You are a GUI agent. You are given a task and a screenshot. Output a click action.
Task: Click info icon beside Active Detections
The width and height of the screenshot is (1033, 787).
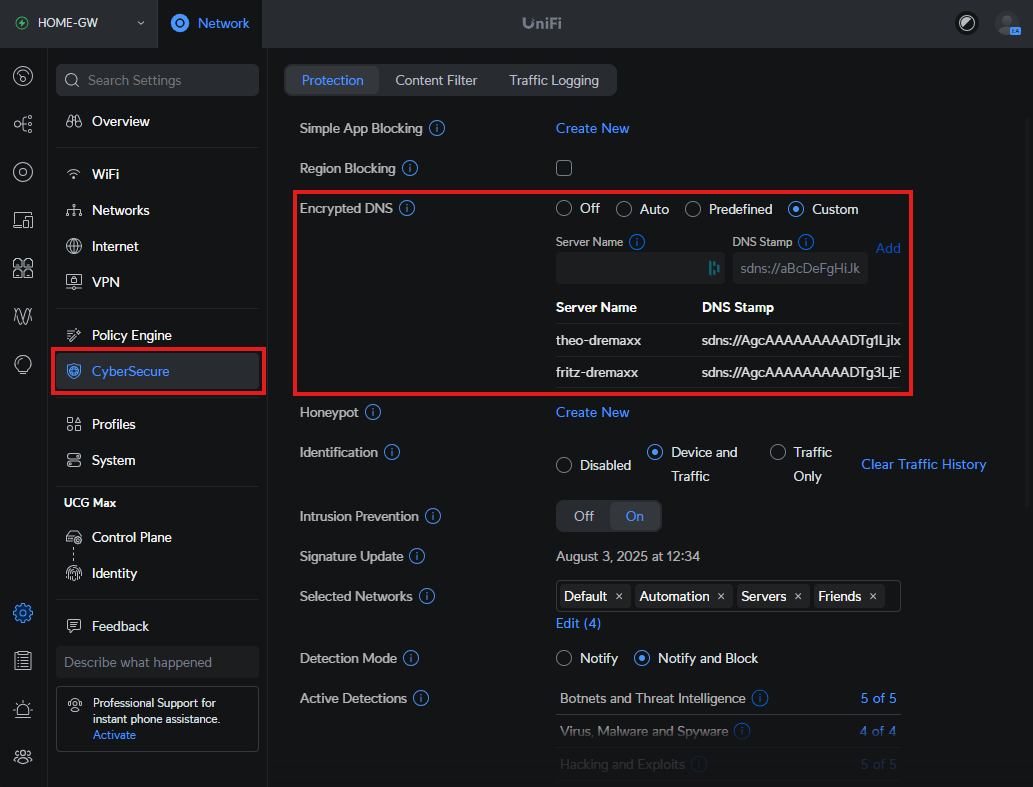click(421, 698)
